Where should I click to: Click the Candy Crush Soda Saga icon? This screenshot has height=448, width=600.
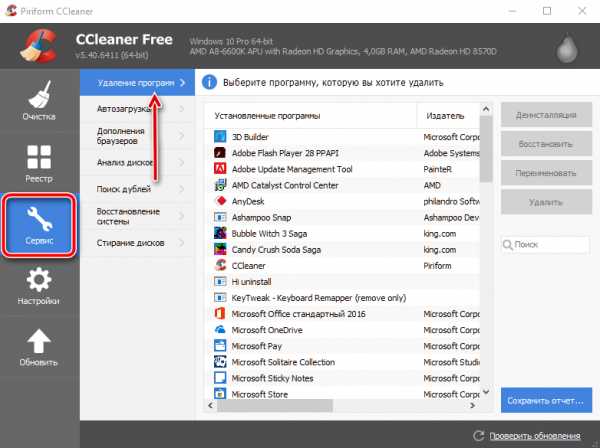(220, 249)
